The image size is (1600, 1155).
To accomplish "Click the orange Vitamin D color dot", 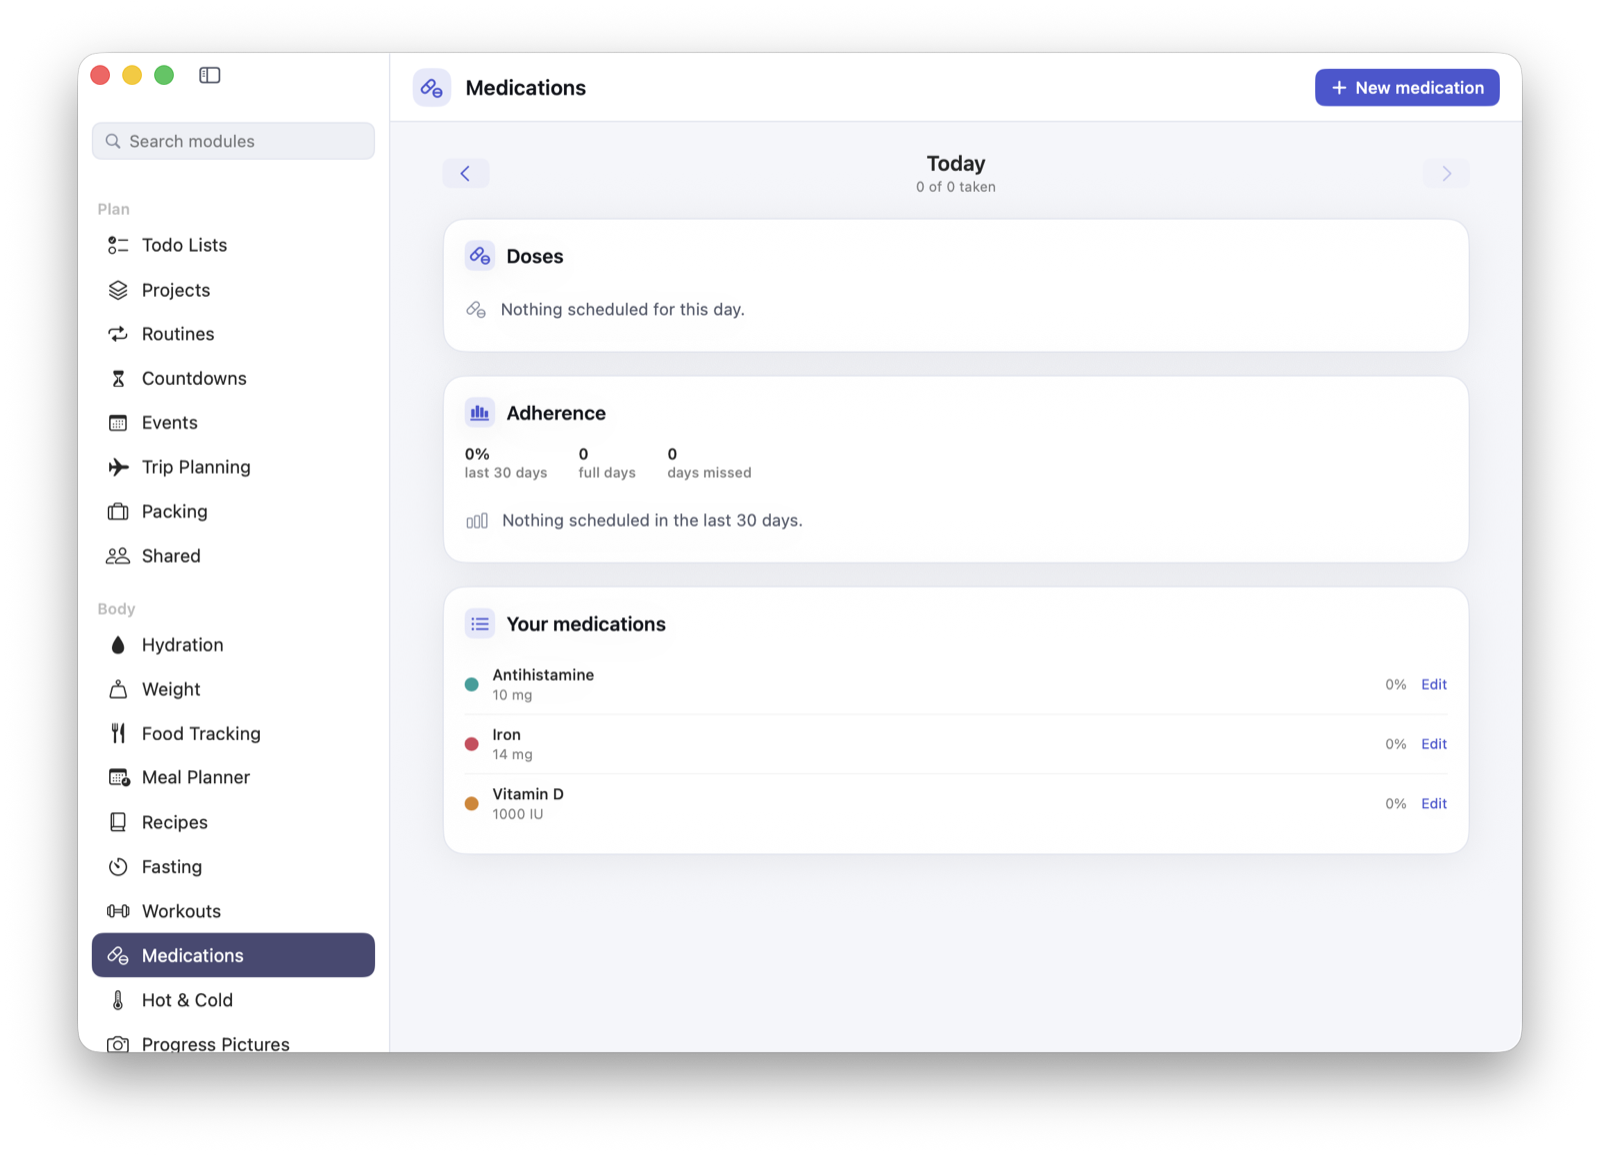I will point(472,804).
